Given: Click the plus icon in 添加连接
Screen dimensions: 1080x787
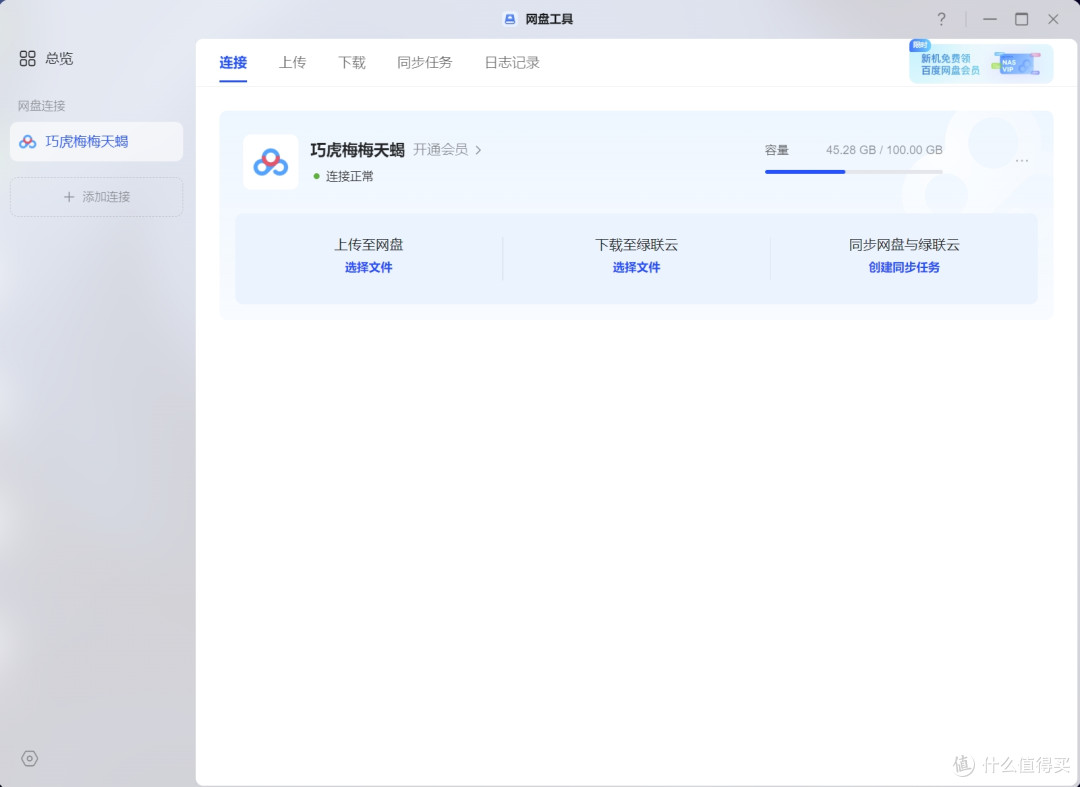Looking at the screenshot, I should [x=69, y=197].
